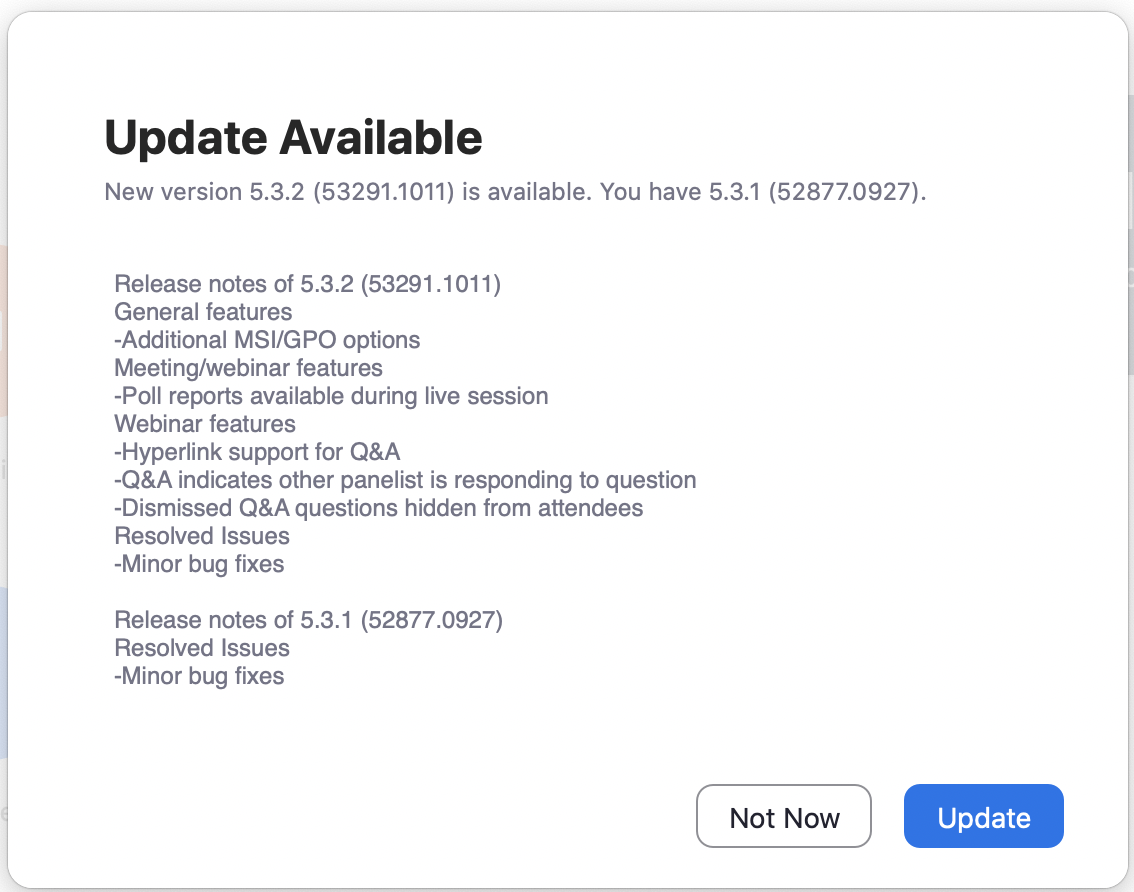The image size is (1134, 892).
Task: Select the Webinar features heading line
Action: click(205, 424)
